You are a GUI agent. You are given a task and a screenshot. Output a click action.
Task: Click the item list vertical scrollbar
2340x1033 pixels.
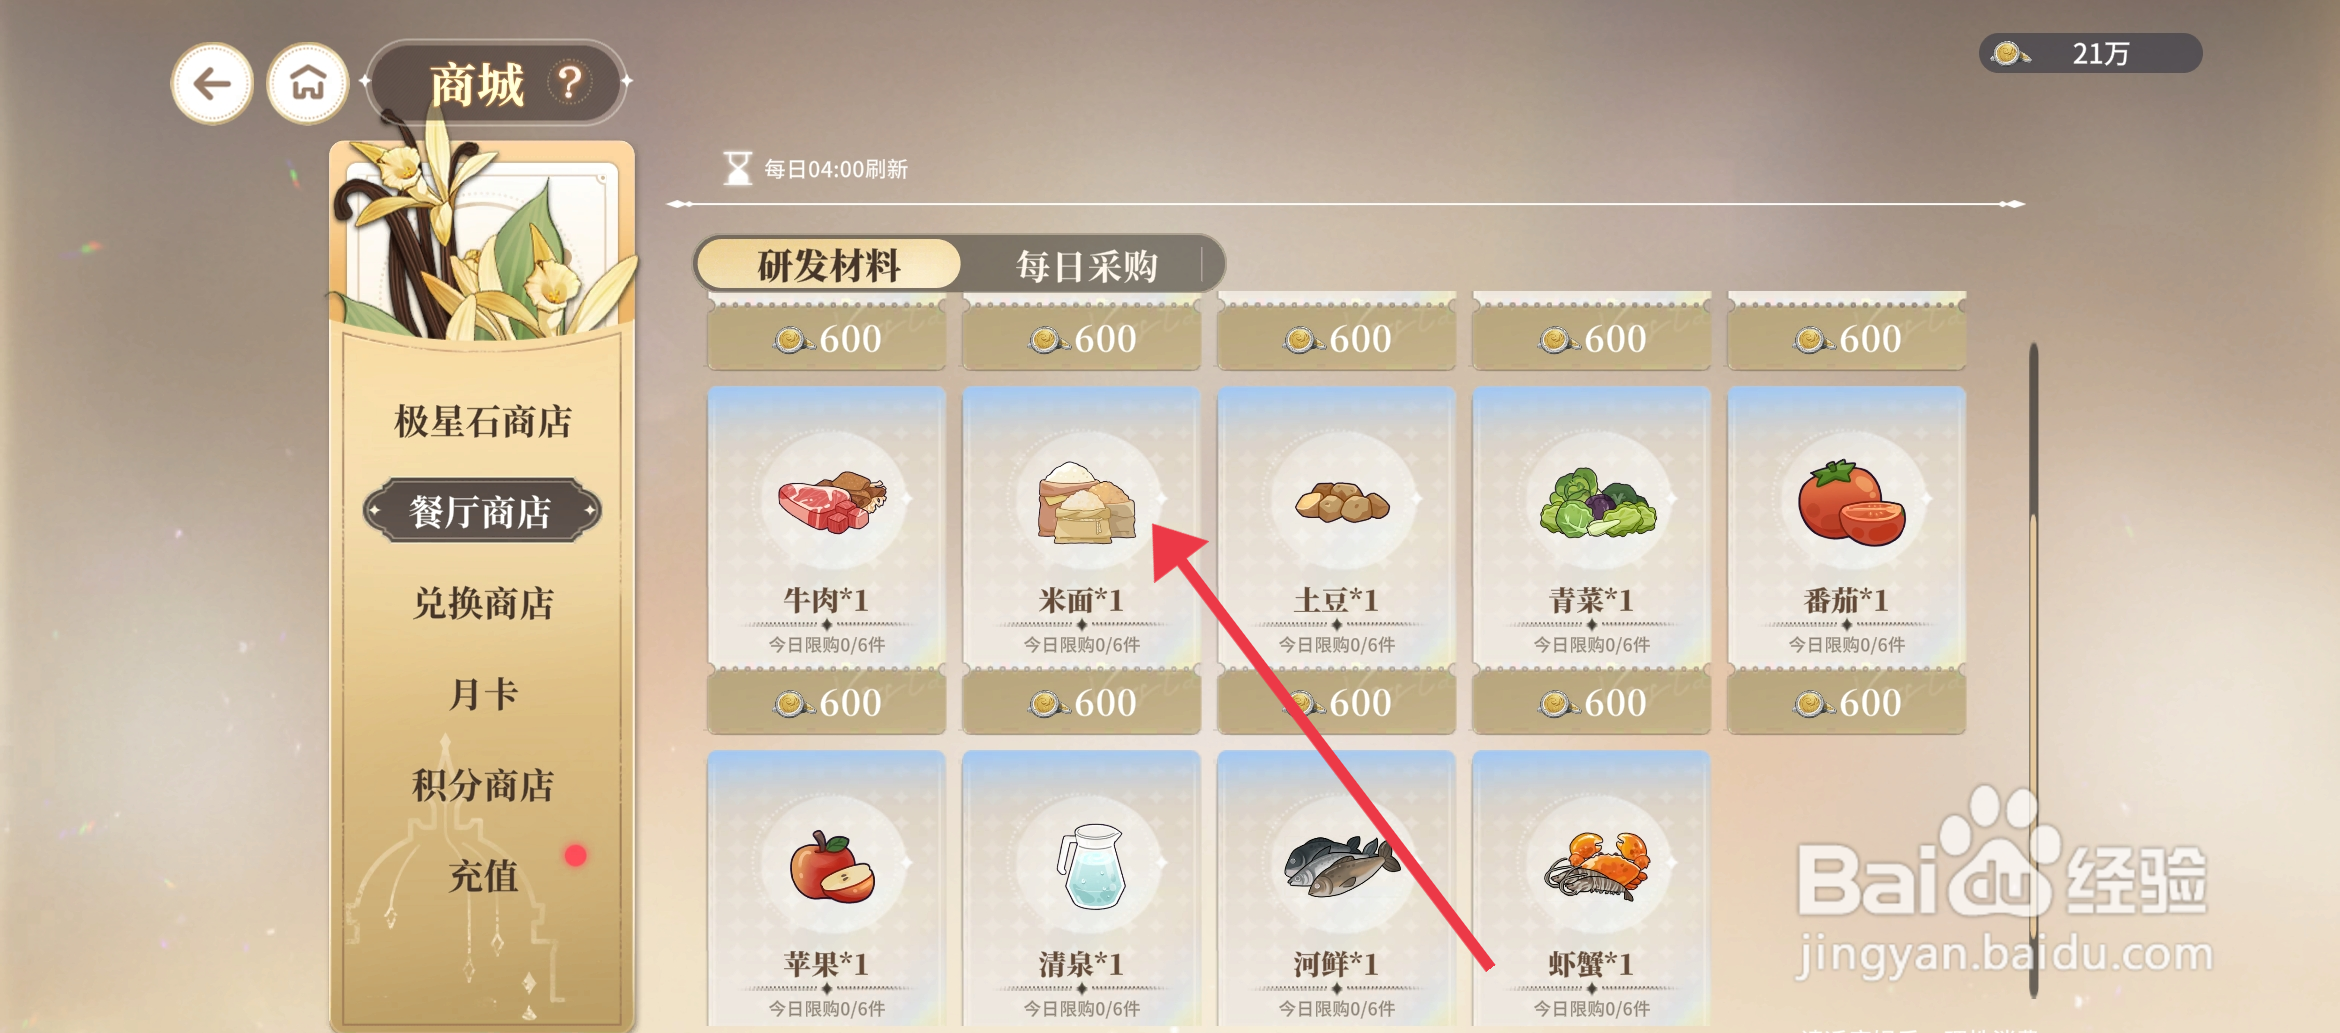point(2033,670)
